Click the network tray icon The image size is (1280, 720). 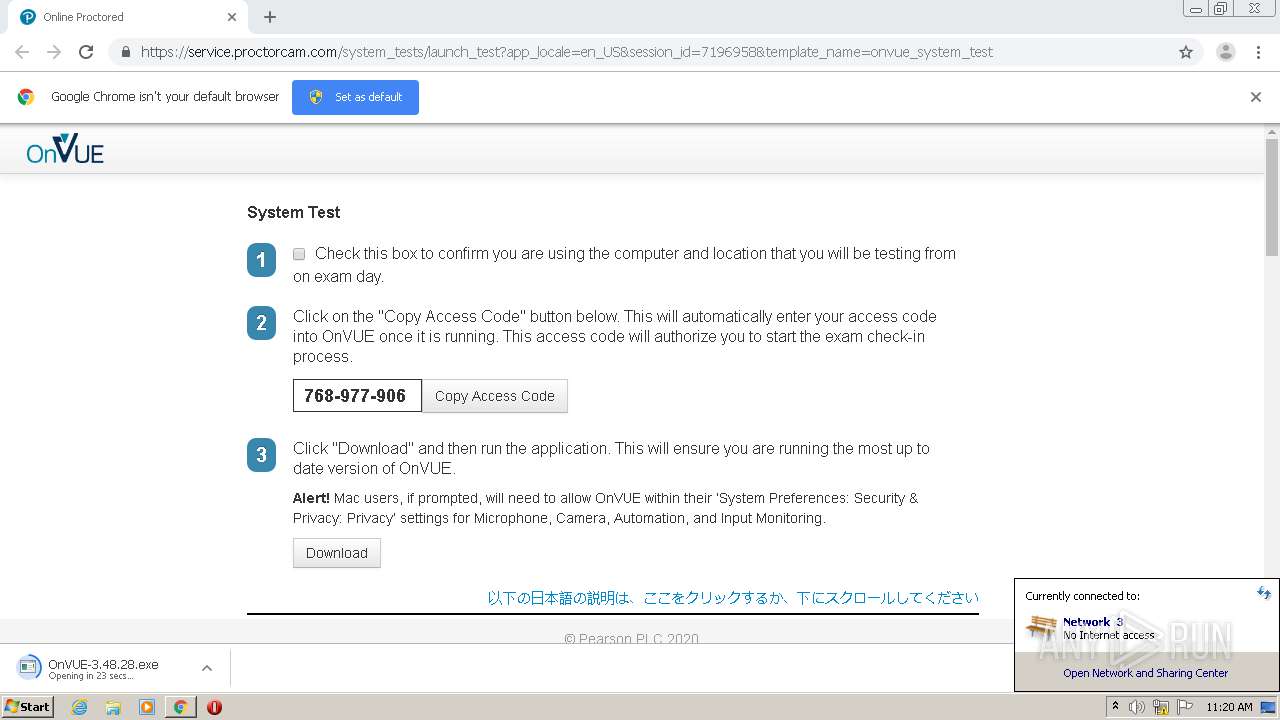point(1161,707)
